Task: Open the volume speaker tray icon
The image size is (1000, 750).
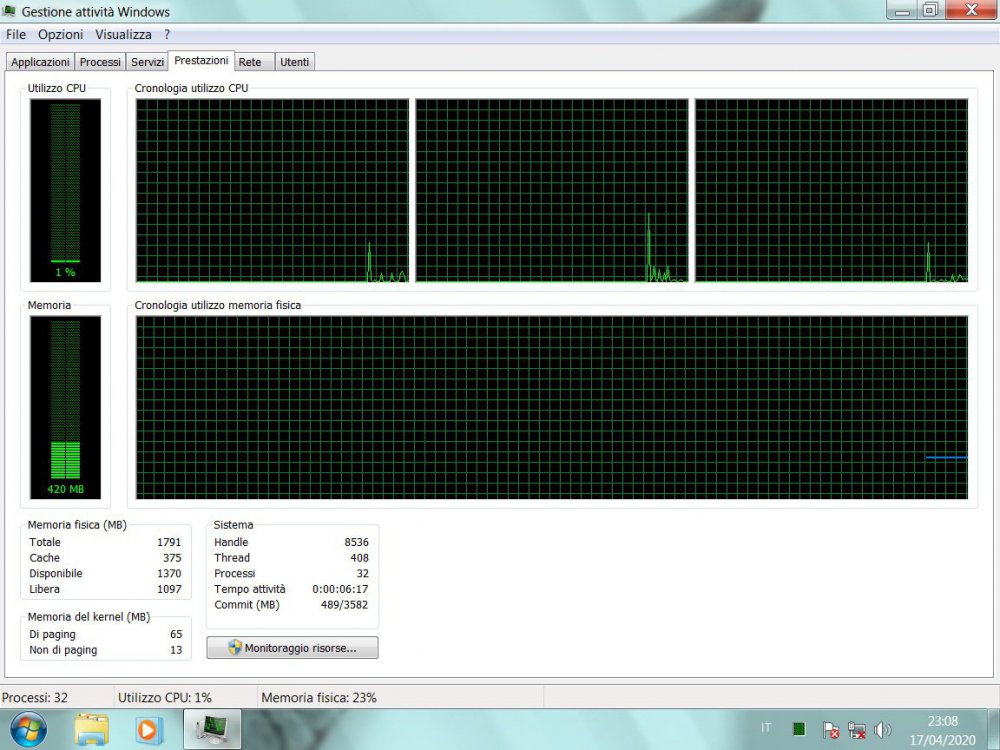Action: click(882, 730)
